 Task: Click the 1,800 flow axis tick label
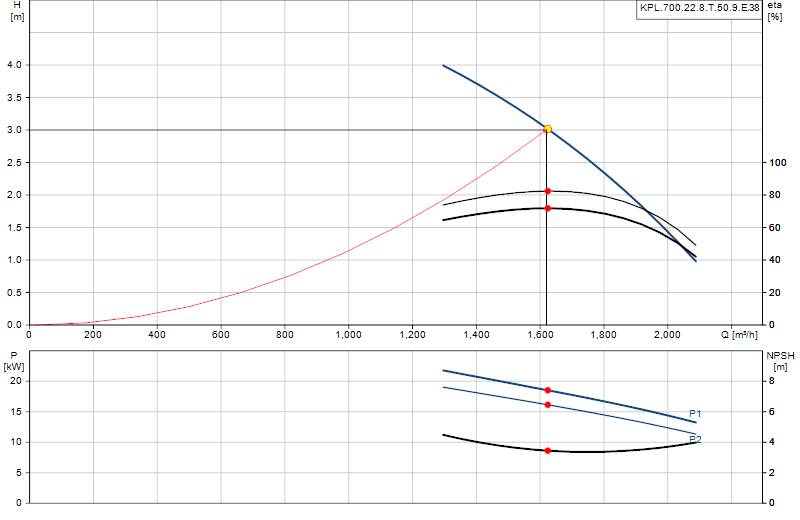pos(604,335)
